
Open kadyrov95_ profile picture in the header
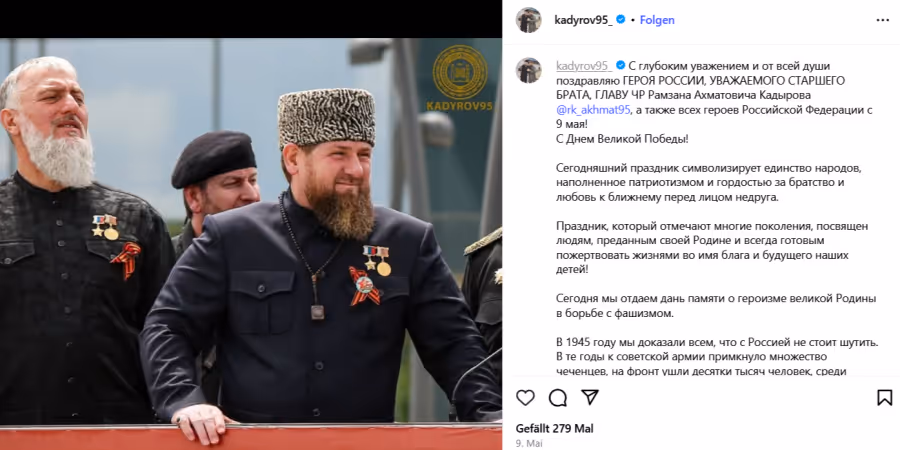529,20
